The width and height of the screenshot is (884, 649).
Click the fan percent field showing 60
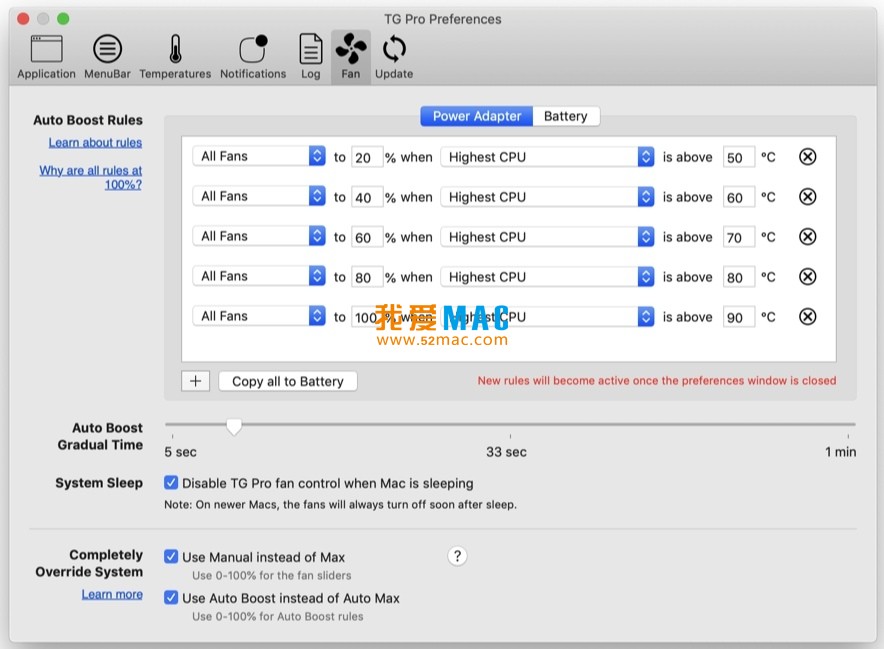click(367, 237)
